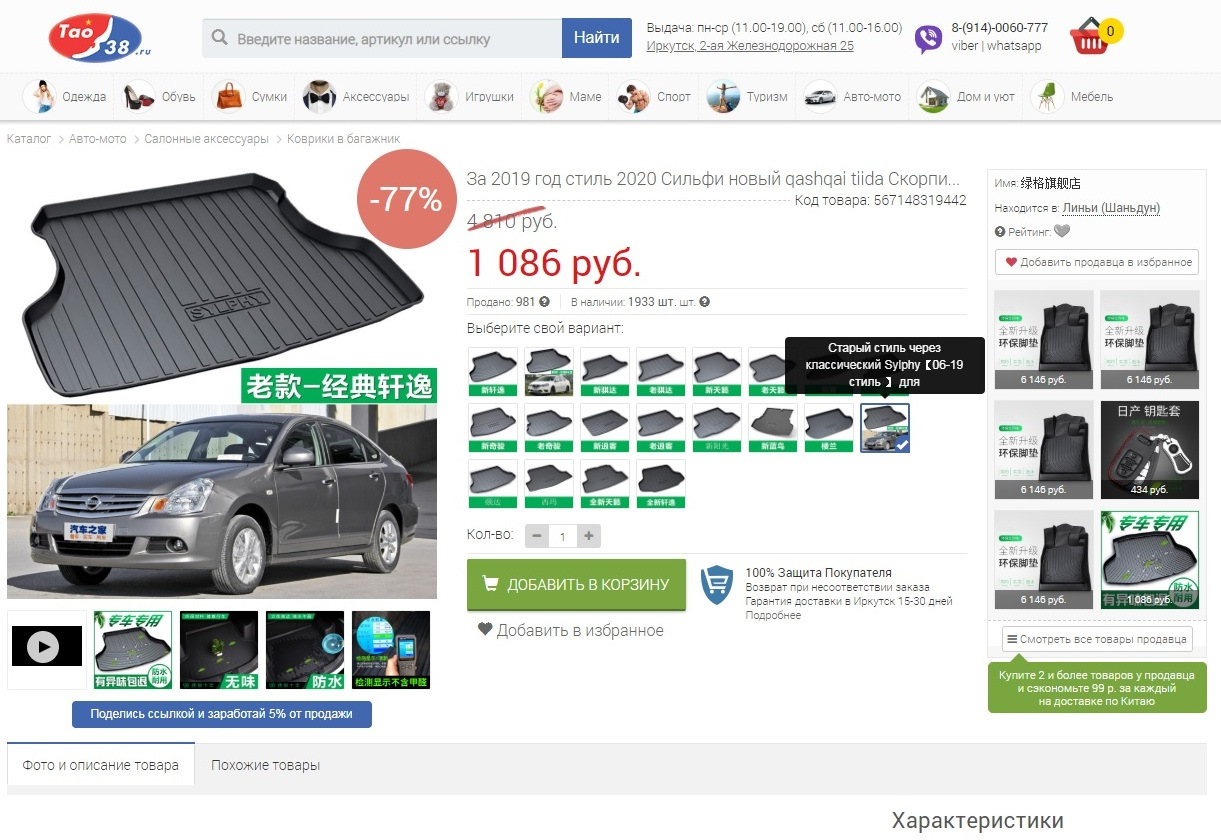
Task: Click the search magnifier icon
Action: point(221,39)
